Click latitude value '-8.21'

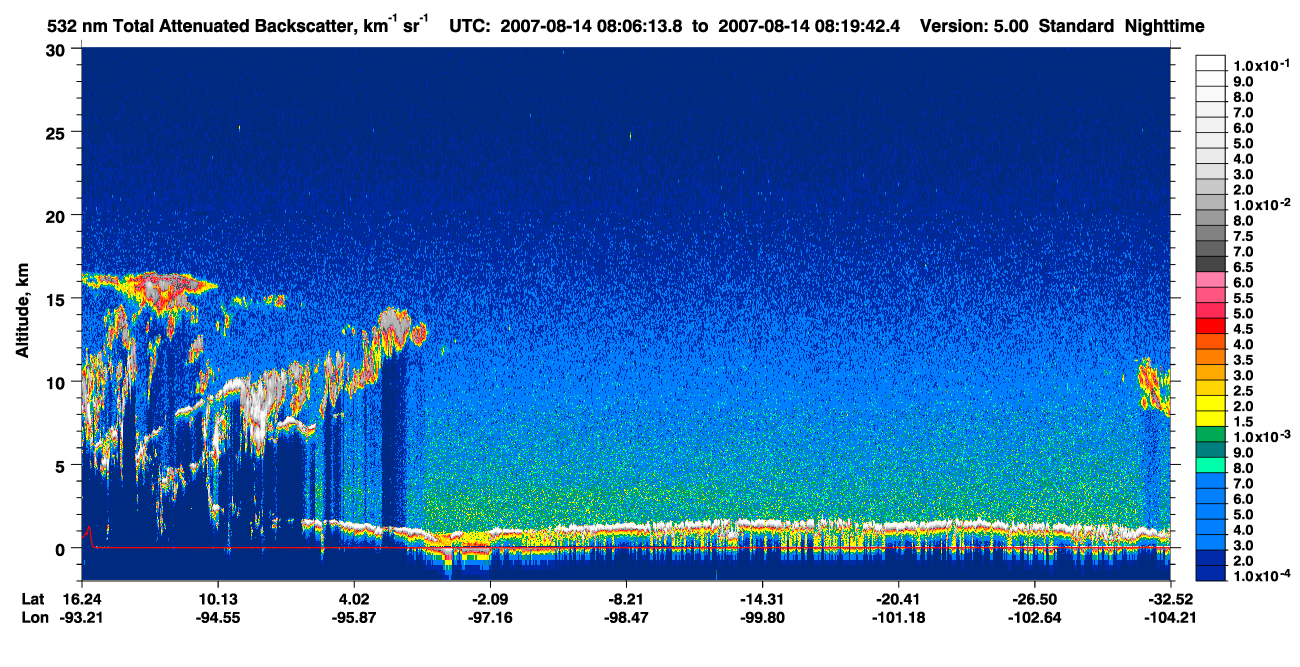625,598
